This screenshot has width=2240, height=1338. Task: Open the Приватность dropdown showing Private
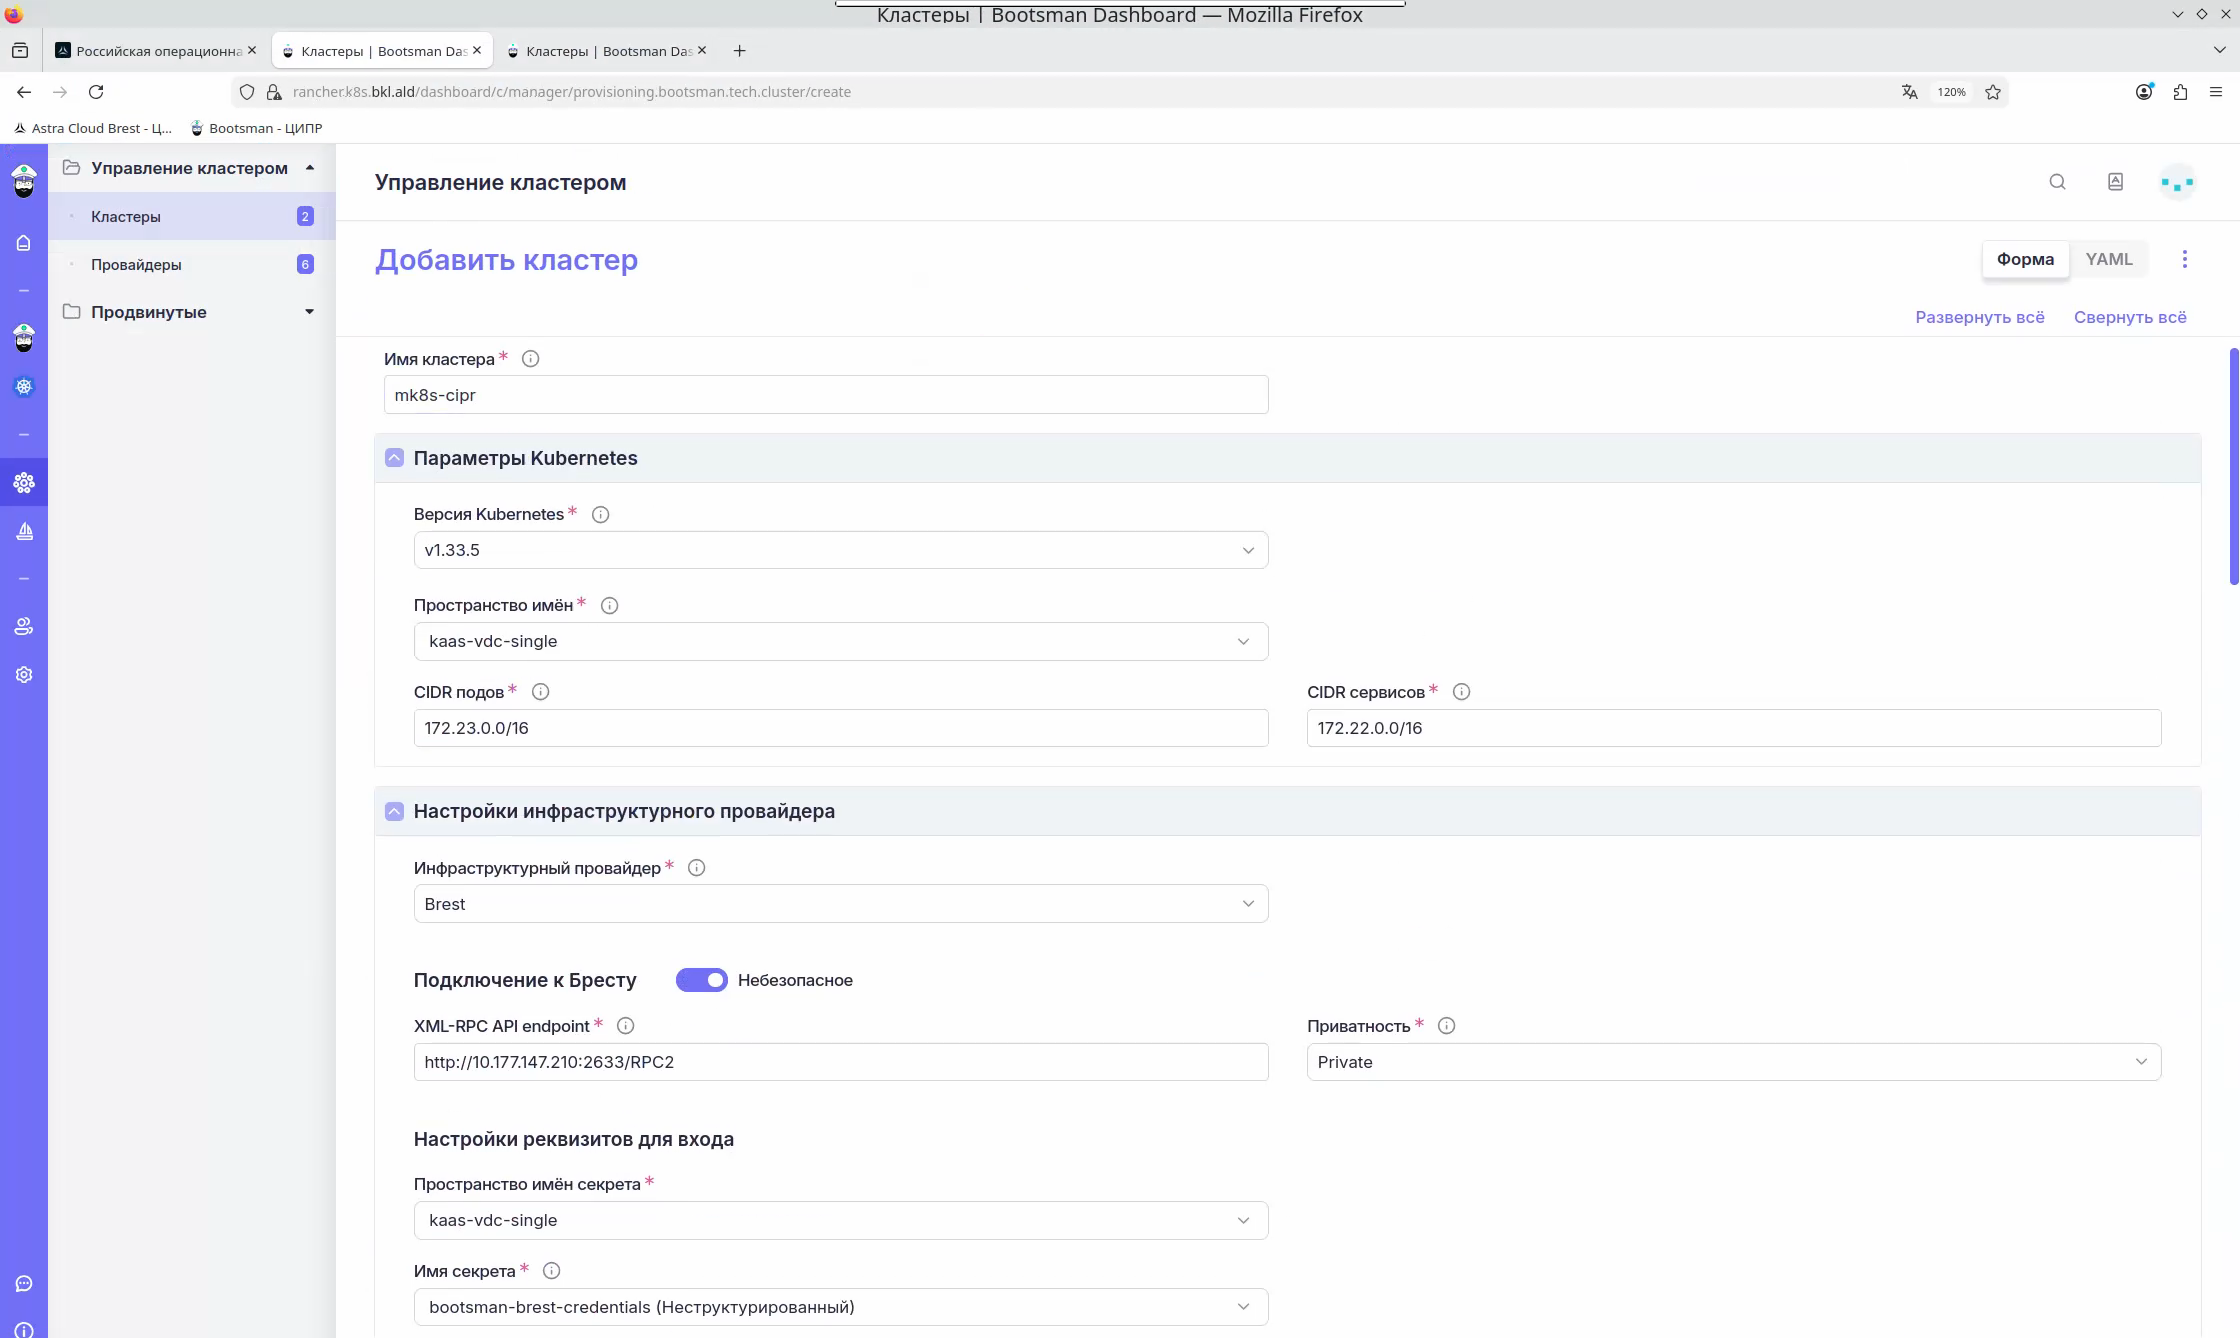[1733, 1062]
